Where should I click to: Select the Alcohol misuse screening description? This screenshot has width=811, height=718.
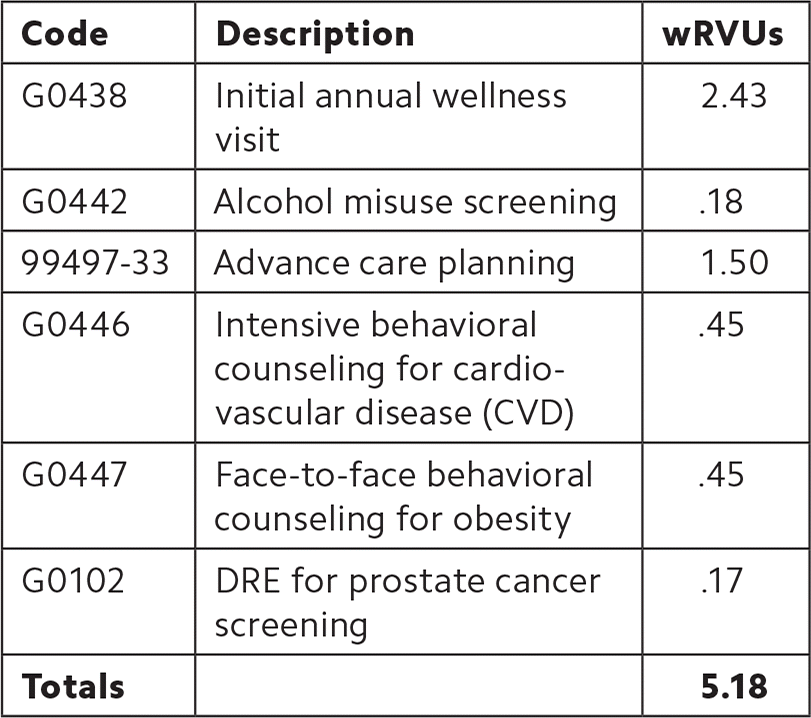pyautogui.click(x=415, y=202)
